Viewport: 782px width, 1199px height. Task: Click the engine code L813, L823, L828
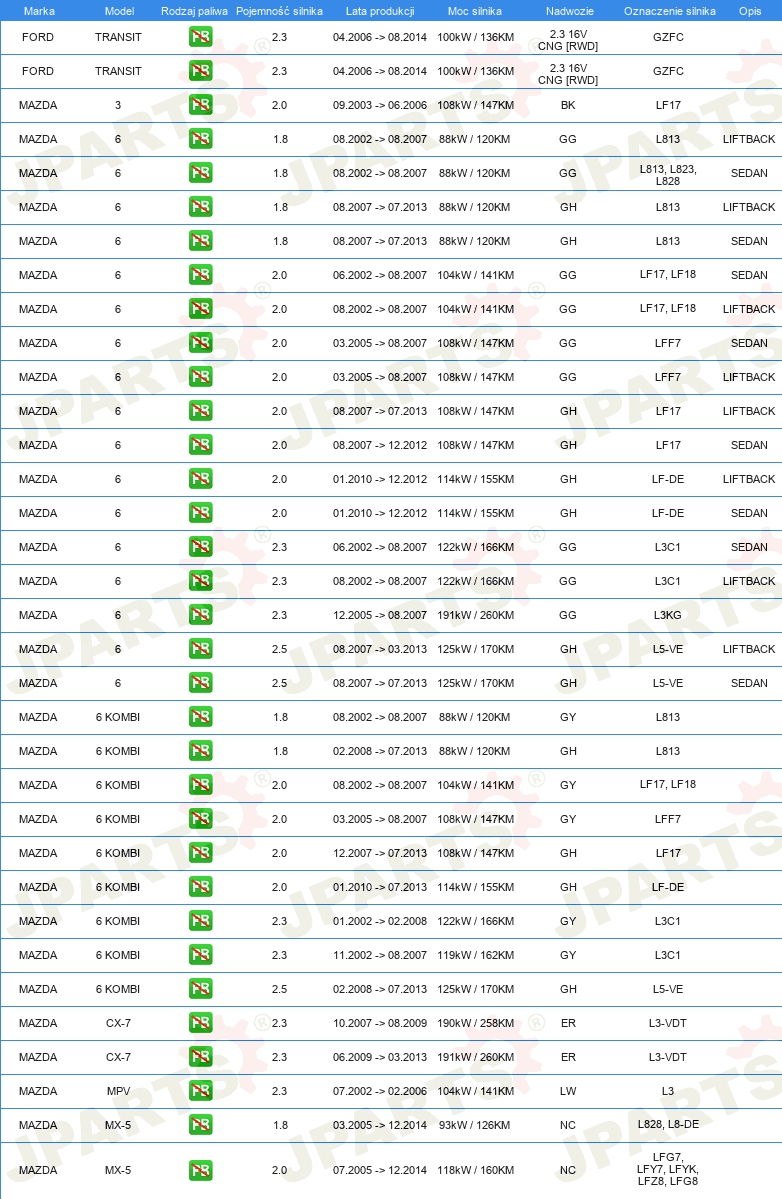[x=667, y=174]
